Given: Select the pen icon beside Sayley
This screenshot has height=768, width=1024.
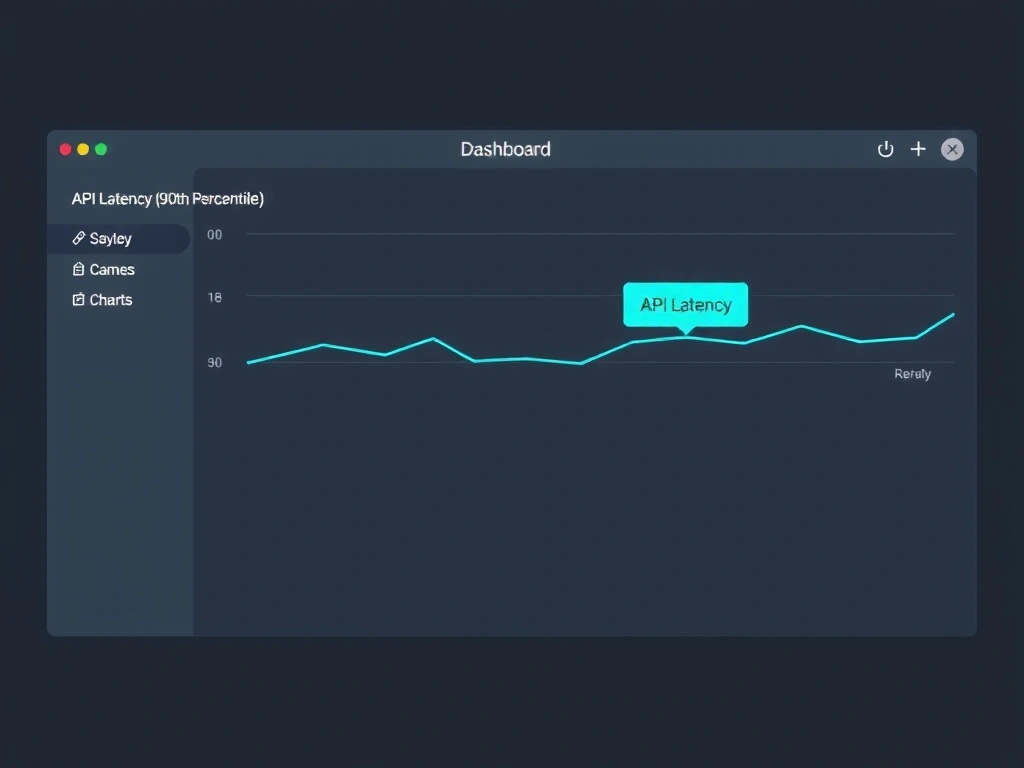Looking at the screenshot, I should point(80,238).
